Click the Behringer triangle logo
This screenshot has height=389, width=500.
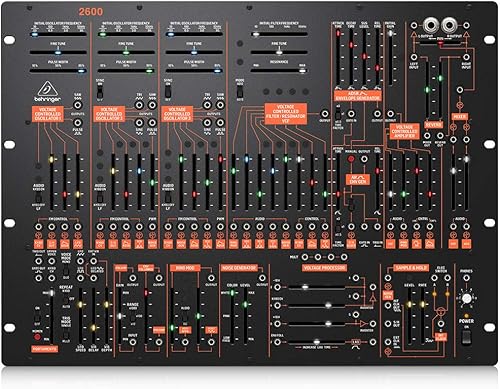coord(48,88)
